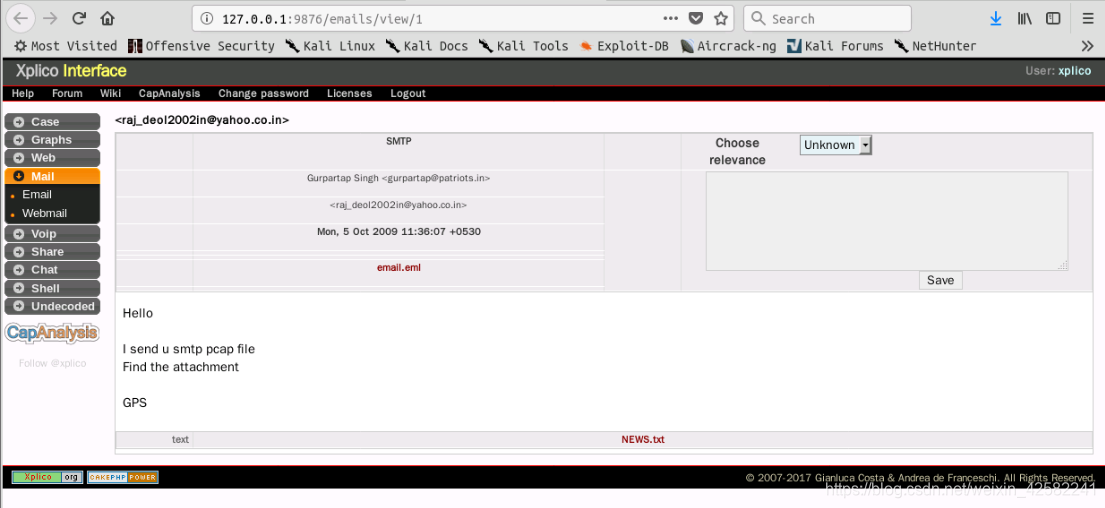The image size is (1105, 508).
Task: Open the NetHunter bookmark
Action: [x=935, y=46]
